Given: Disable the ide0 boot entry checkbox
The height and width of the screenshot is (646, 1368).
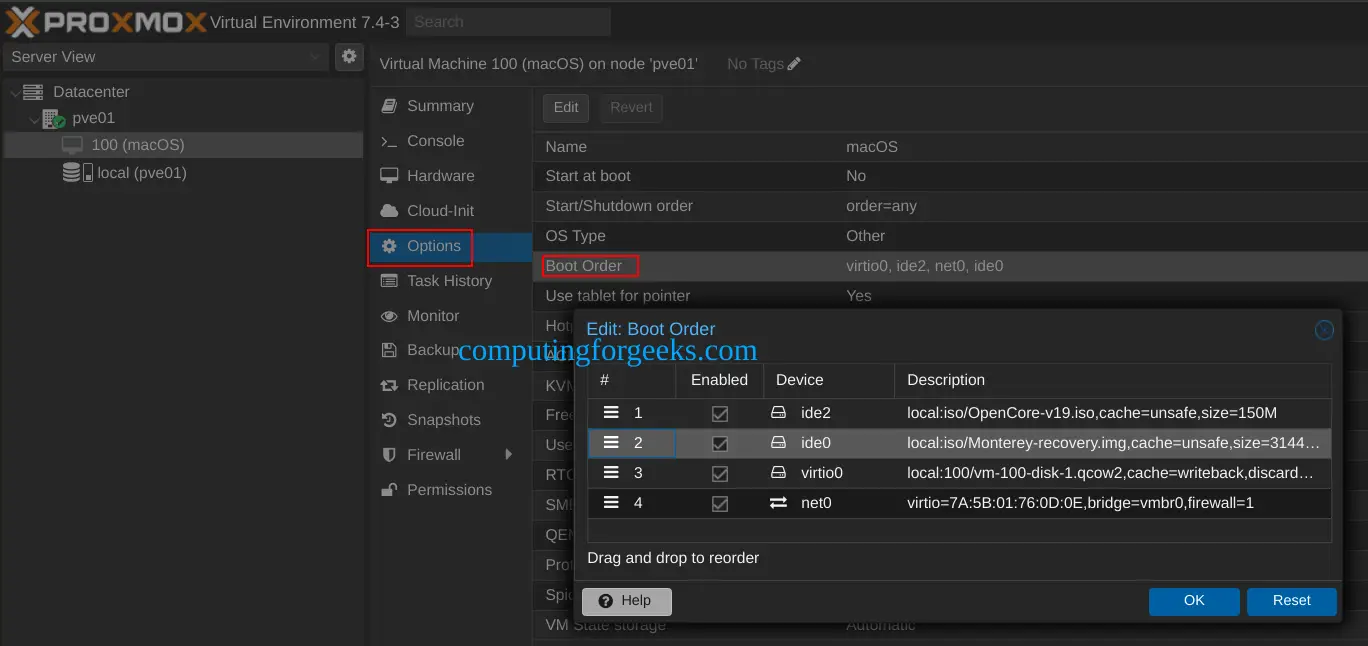Looking at the screenshot, I should click(x=720, y=442).
